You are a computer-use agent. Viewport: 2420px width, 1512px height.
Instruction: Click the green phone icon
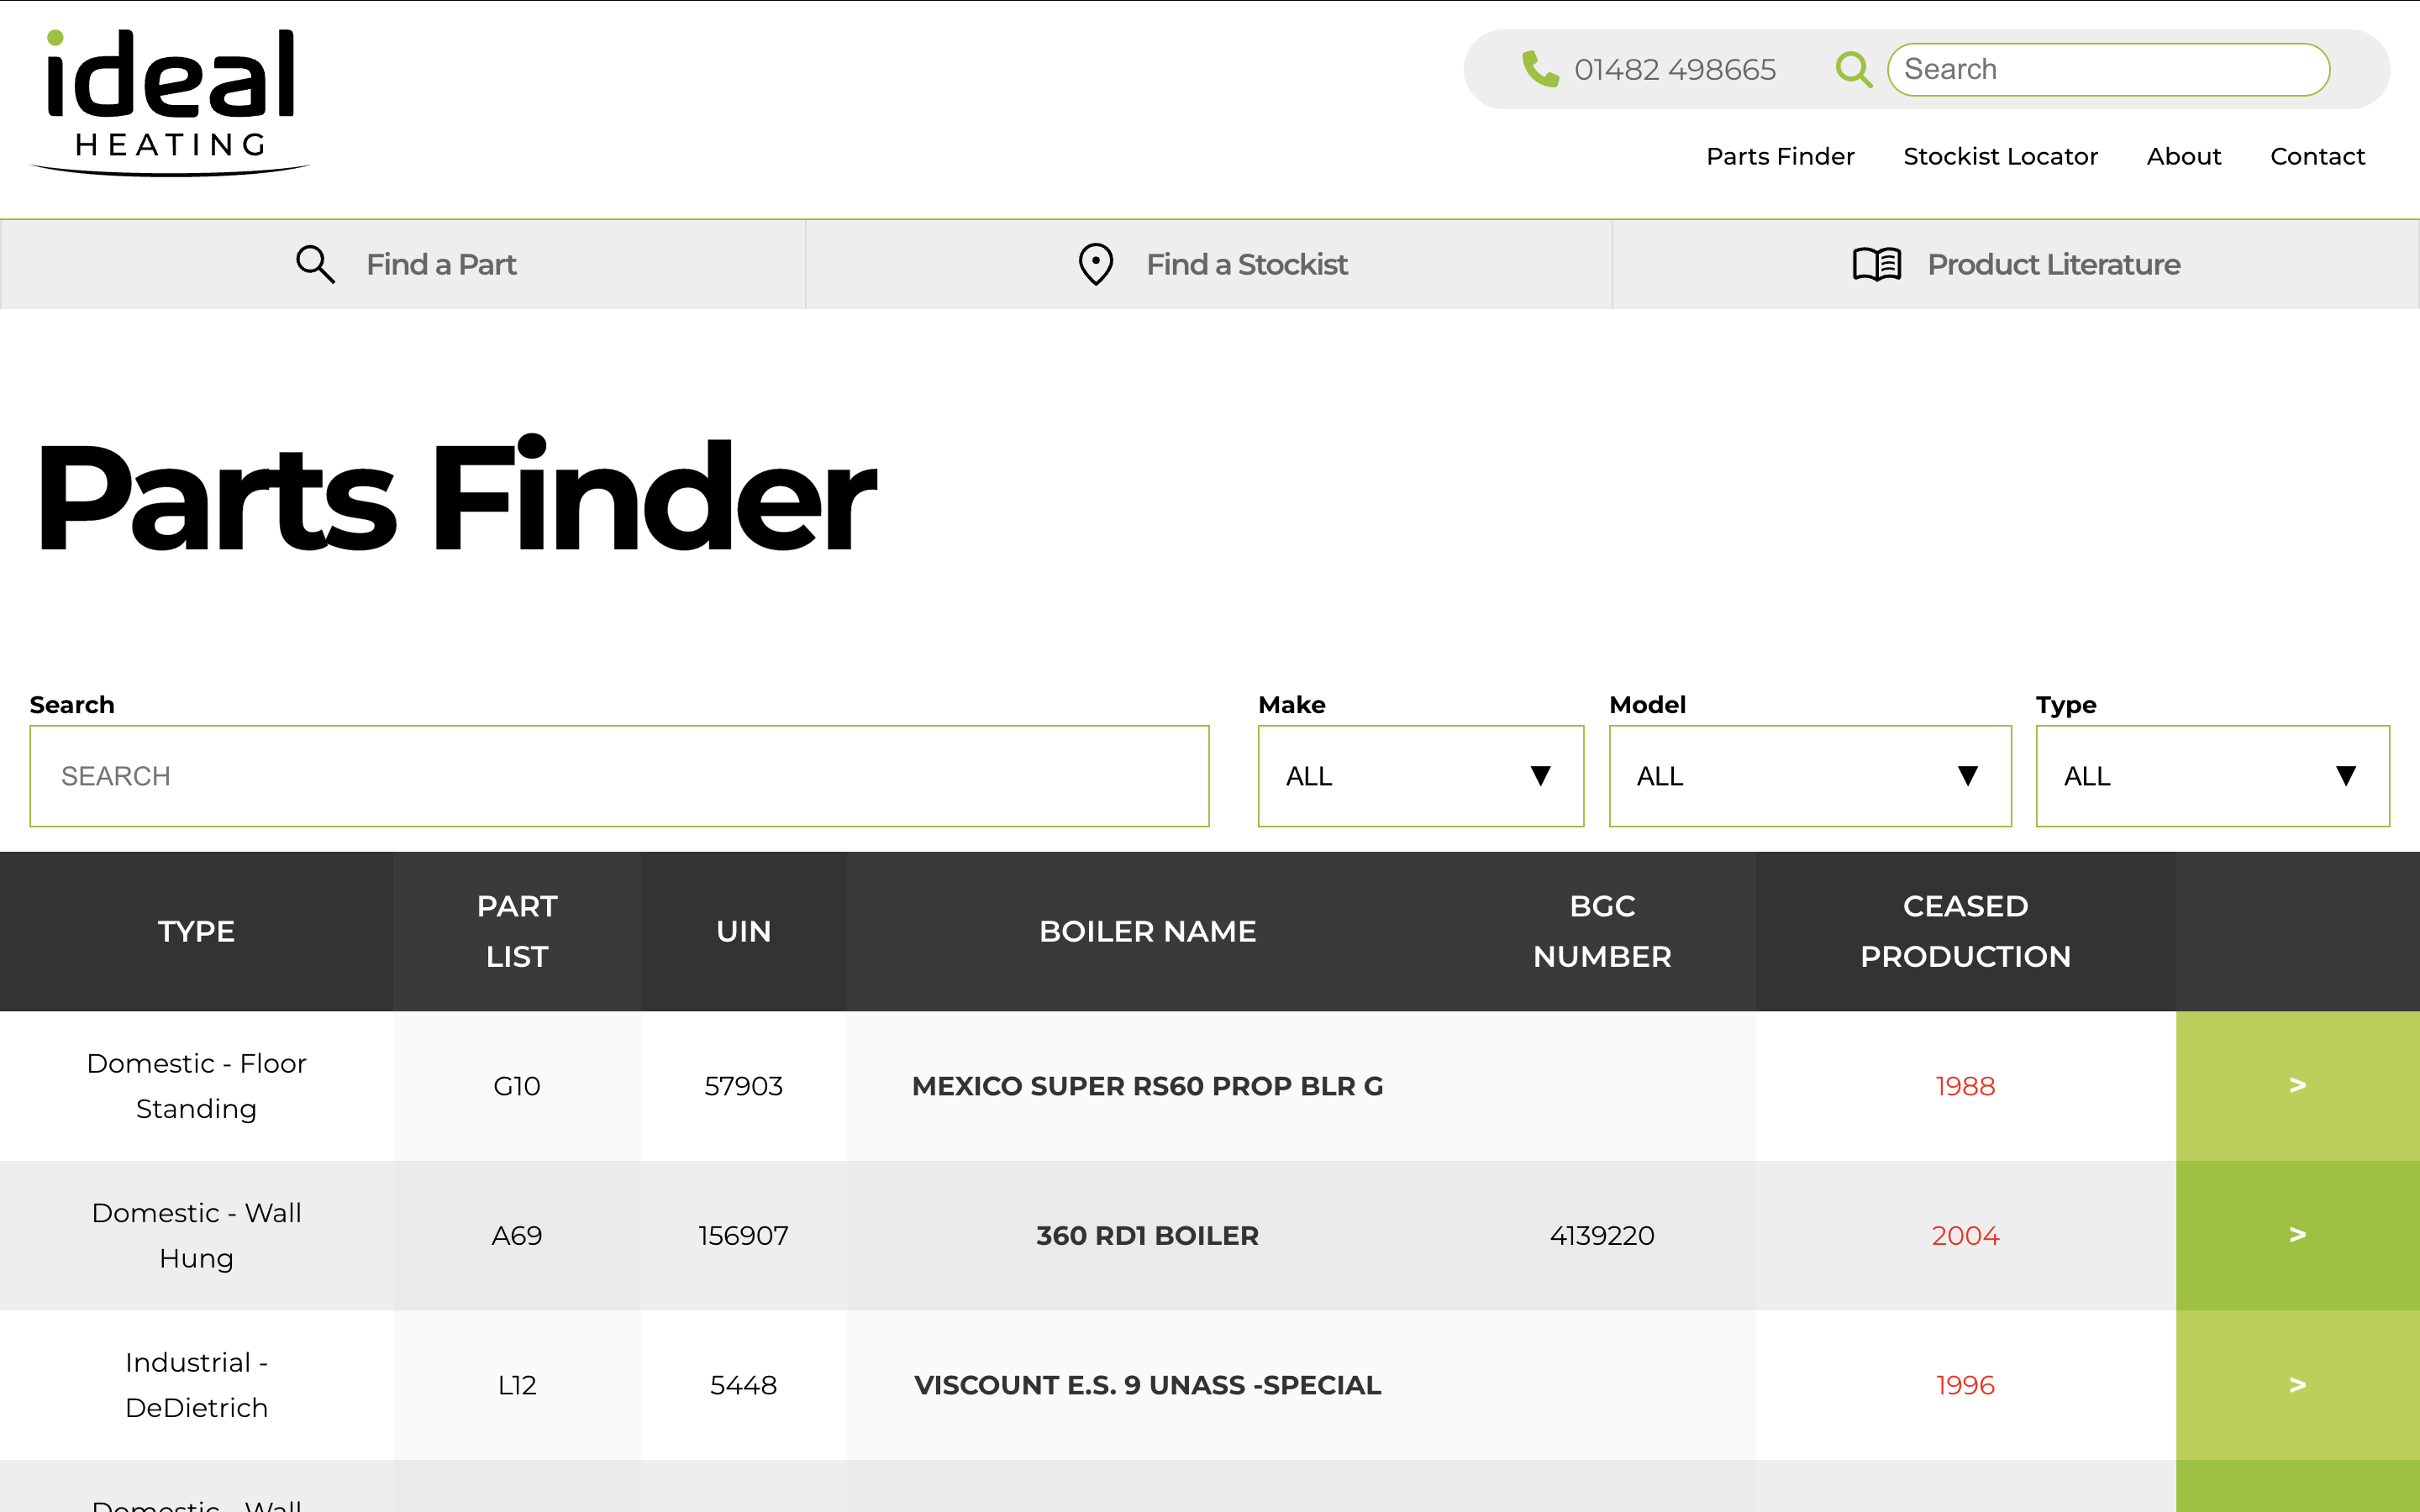coord(1540,69)
